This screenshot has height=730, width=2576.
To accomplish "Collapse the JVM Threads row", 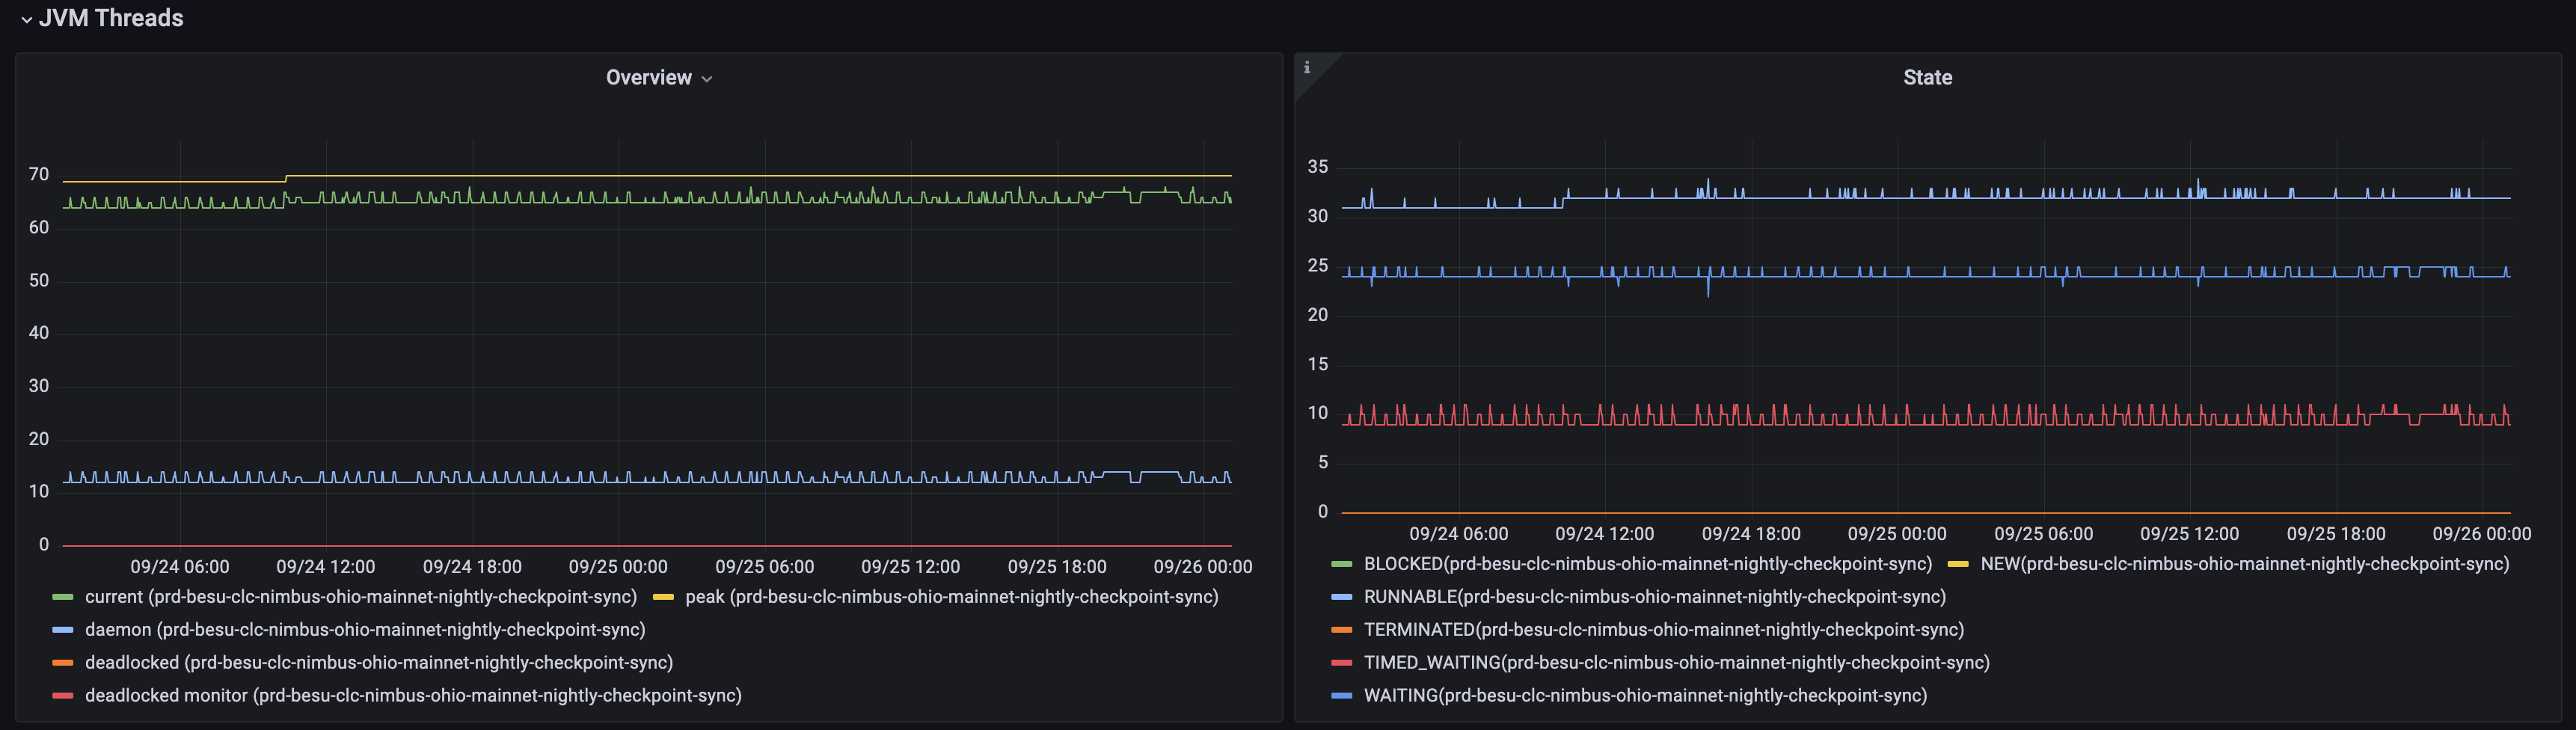I will (x=27, y=18).
